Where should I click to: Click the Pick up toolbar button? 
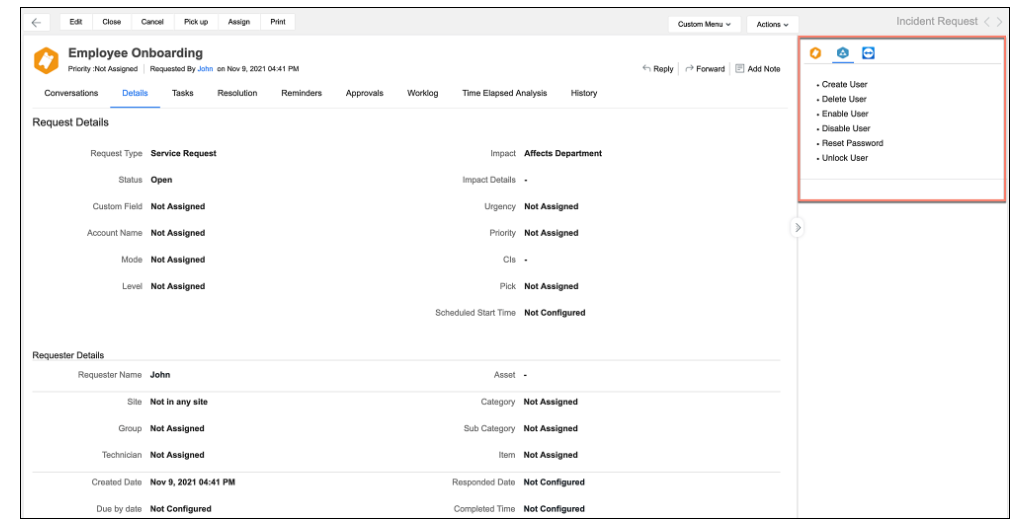pos(196,22)
